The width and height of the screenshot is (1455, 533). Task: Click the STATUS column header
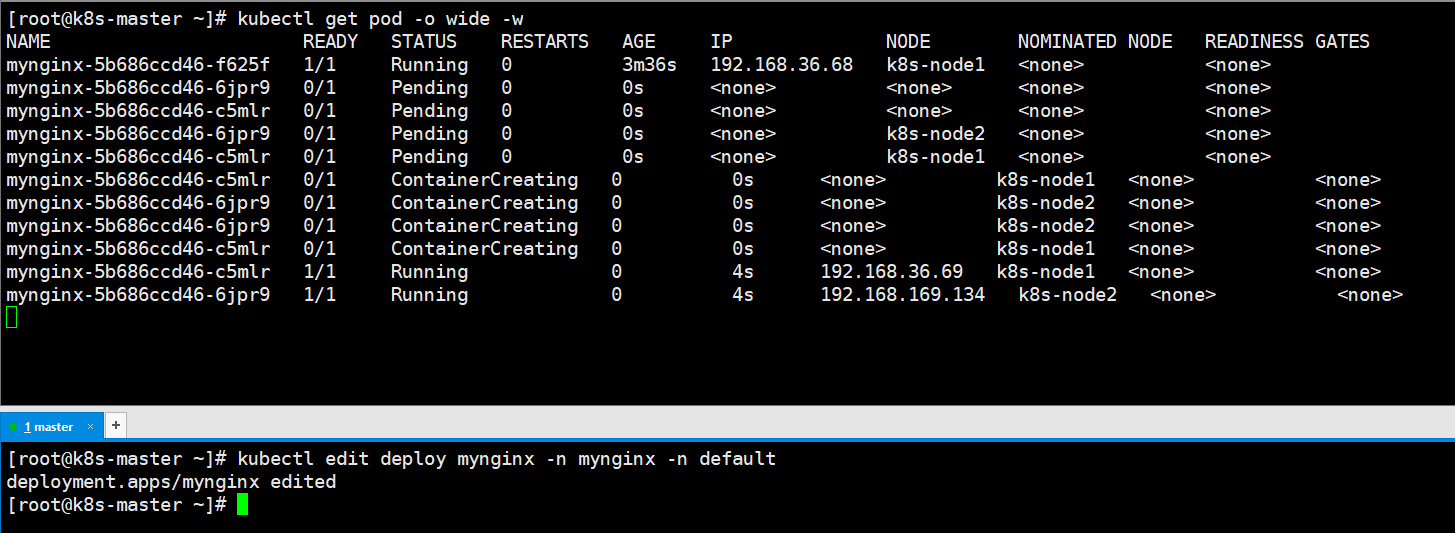[x=424, y=41]
